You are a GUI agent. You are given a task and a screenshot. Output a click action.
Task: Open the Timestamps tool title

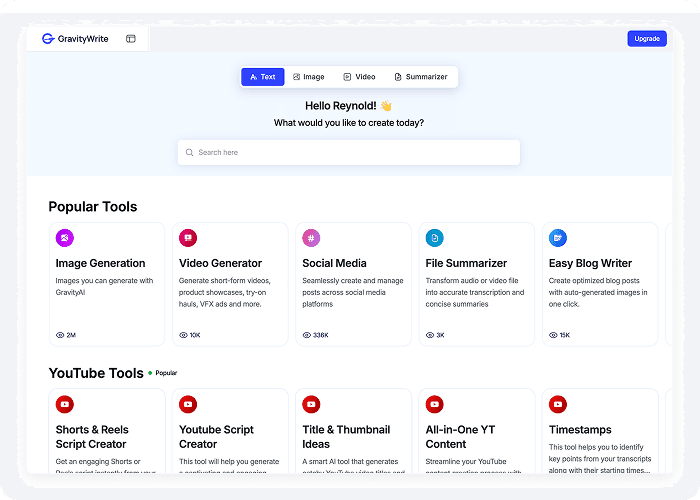click(580, 430)
